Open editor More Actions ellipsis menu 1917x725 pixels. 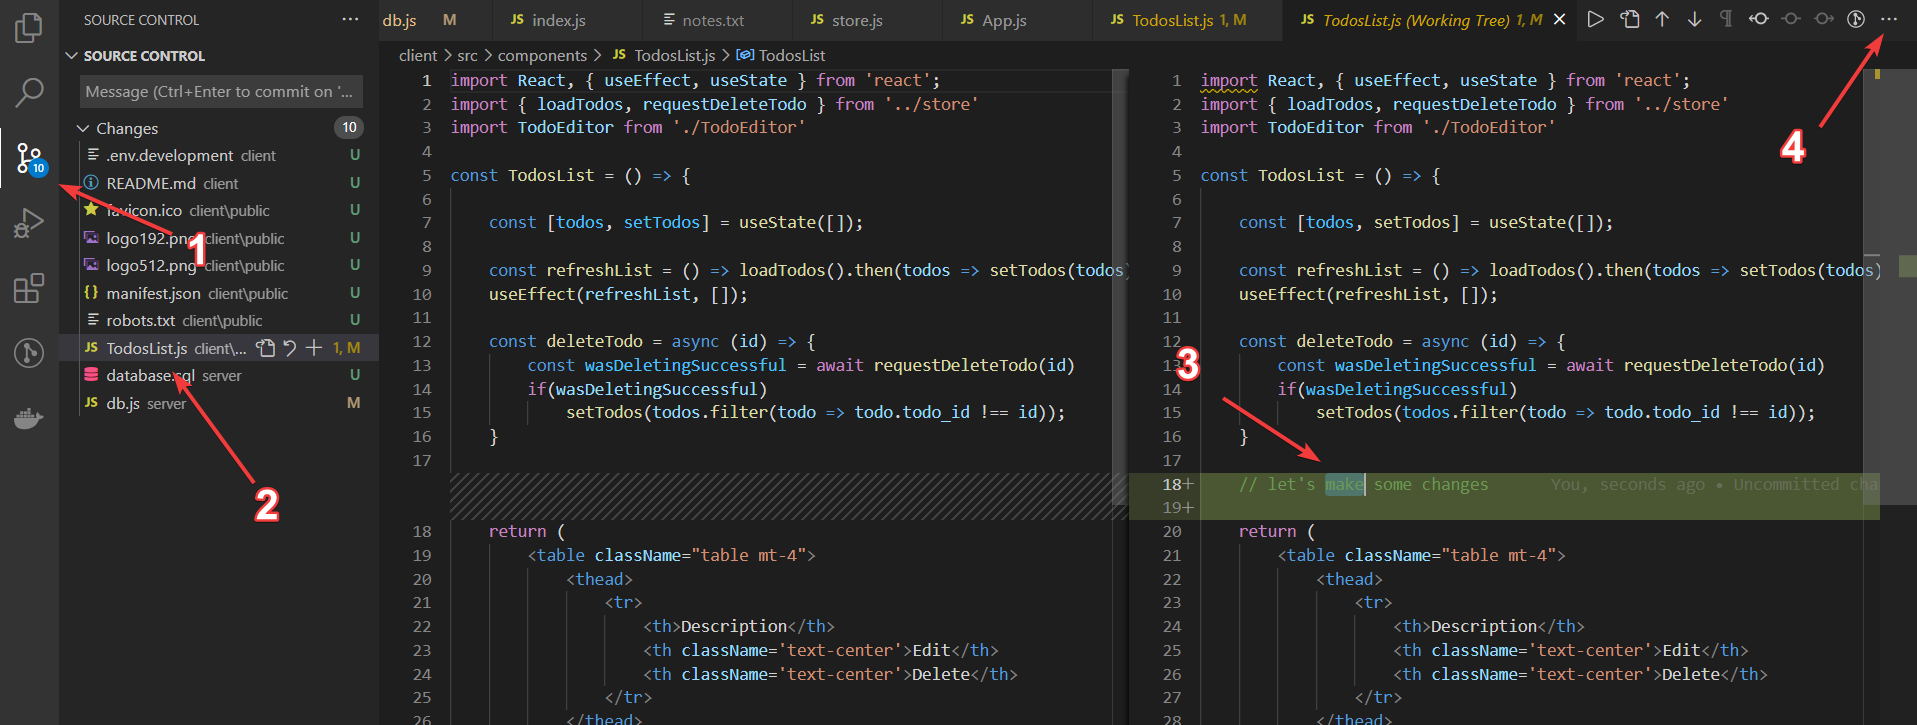click(1889, 19)
